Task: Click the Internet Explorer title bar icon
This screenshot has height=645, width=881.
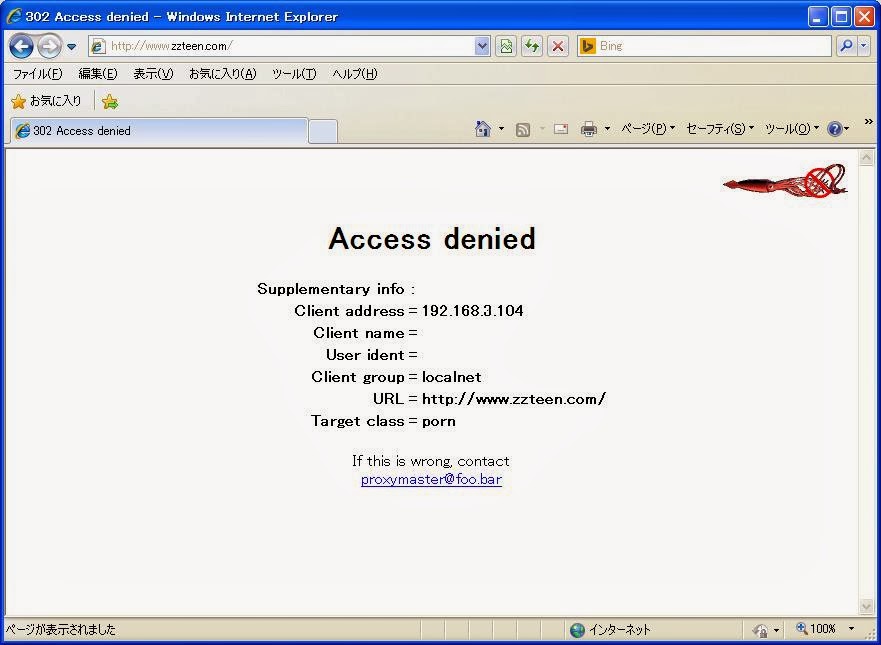Action: [14, 16]
